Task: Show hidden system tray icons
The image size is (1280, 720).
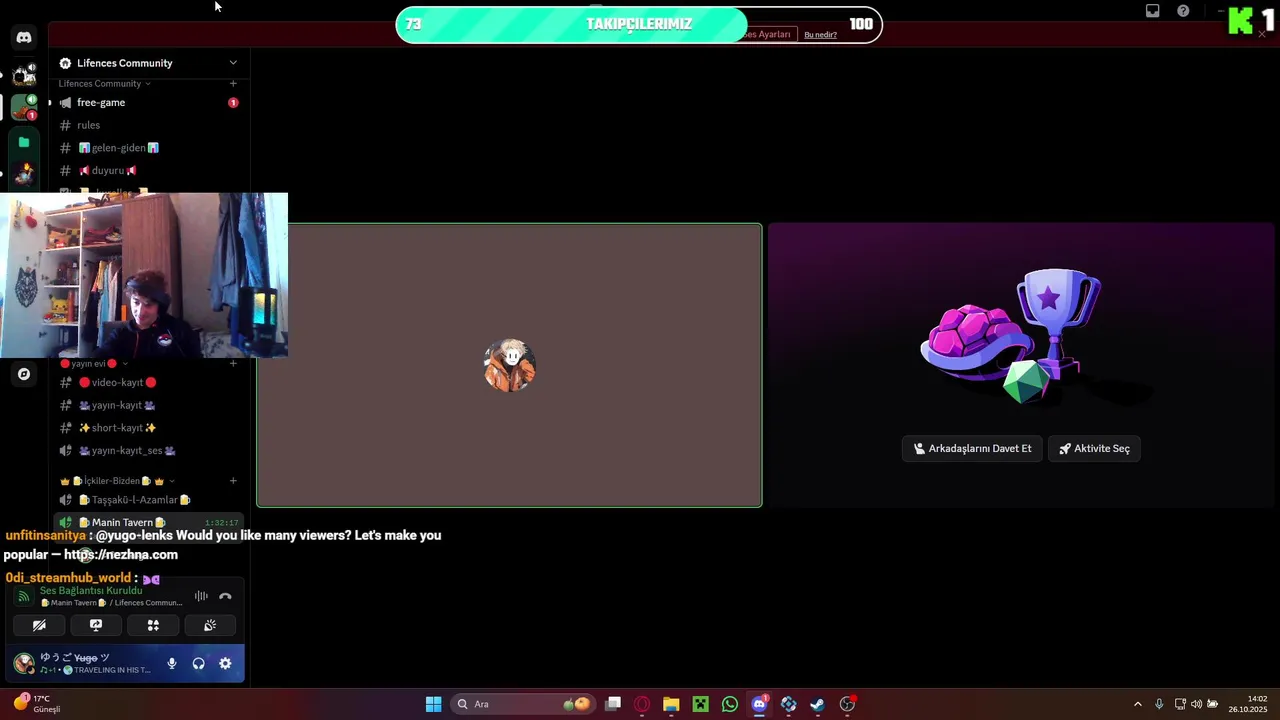Action: (1137, 704)
